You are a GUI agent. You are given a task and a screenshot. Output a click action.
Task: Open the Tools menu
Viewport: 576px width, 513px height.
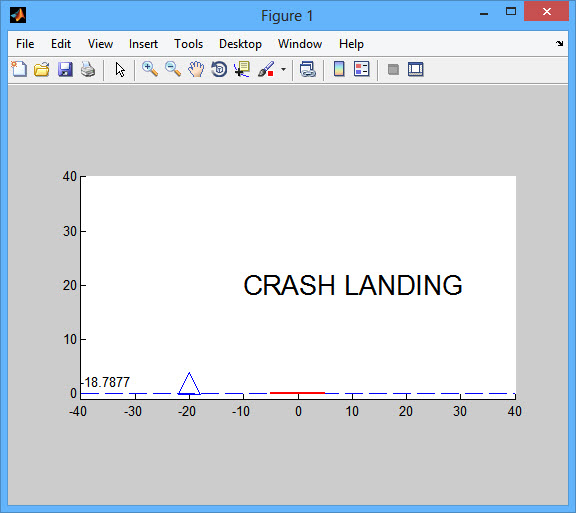[x=188, y=44]
